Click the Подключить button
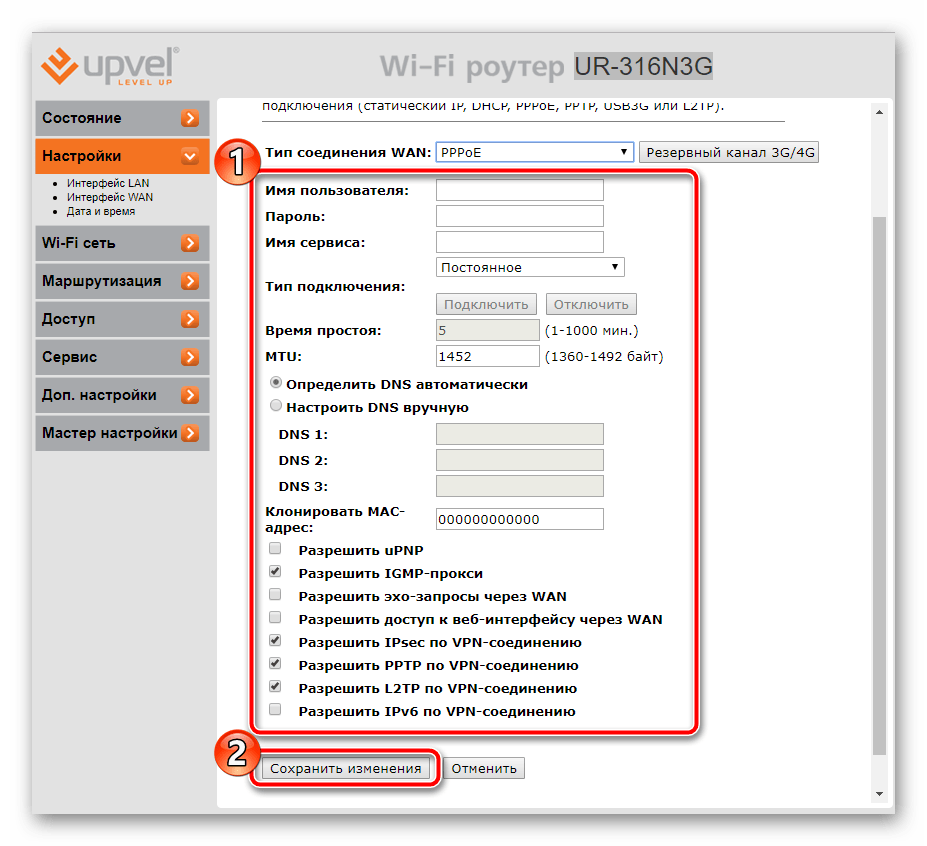This screenshot has height=846, width=927. click(x=486, y=304)
